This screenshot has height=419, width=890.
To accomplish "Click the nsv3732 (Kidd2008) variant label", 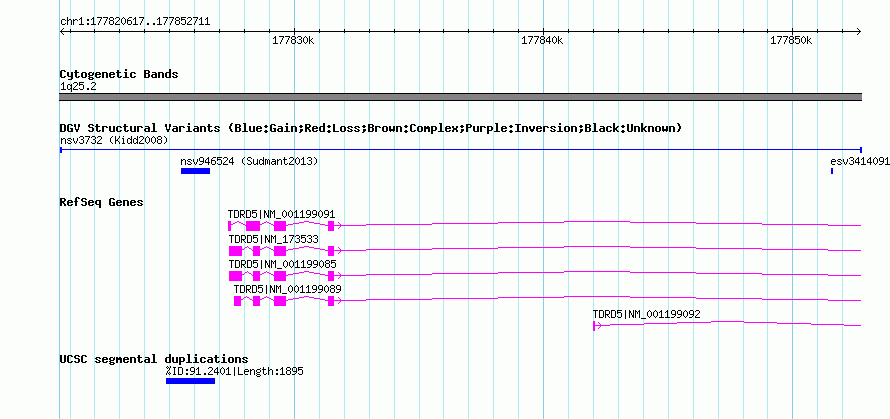I will (x=114, y=140).
